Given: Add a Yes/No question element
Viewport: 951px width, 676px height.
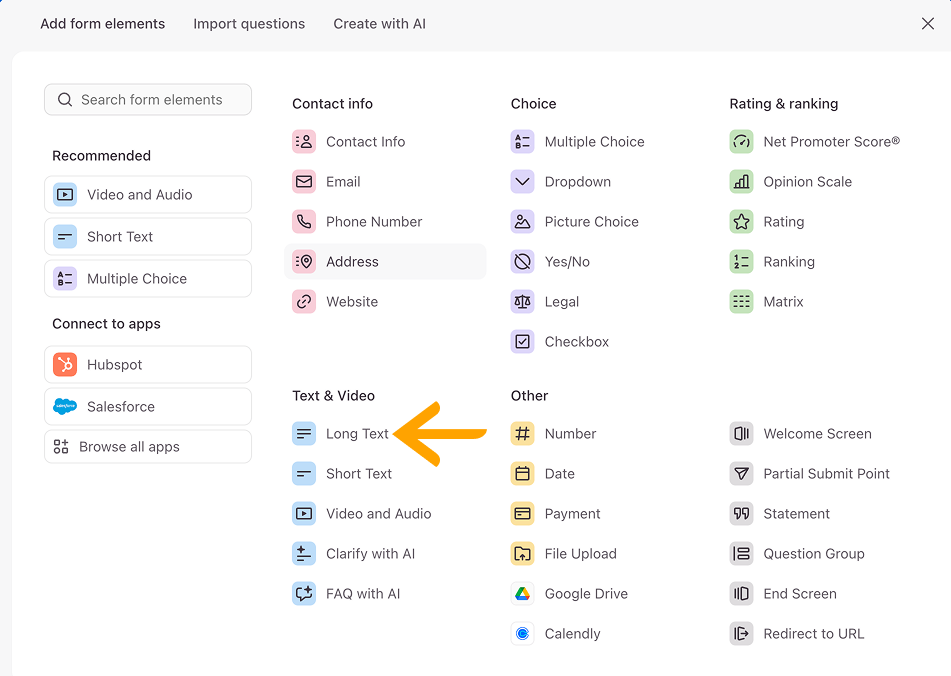Looking at the screenshot, I should click(566, 262).
